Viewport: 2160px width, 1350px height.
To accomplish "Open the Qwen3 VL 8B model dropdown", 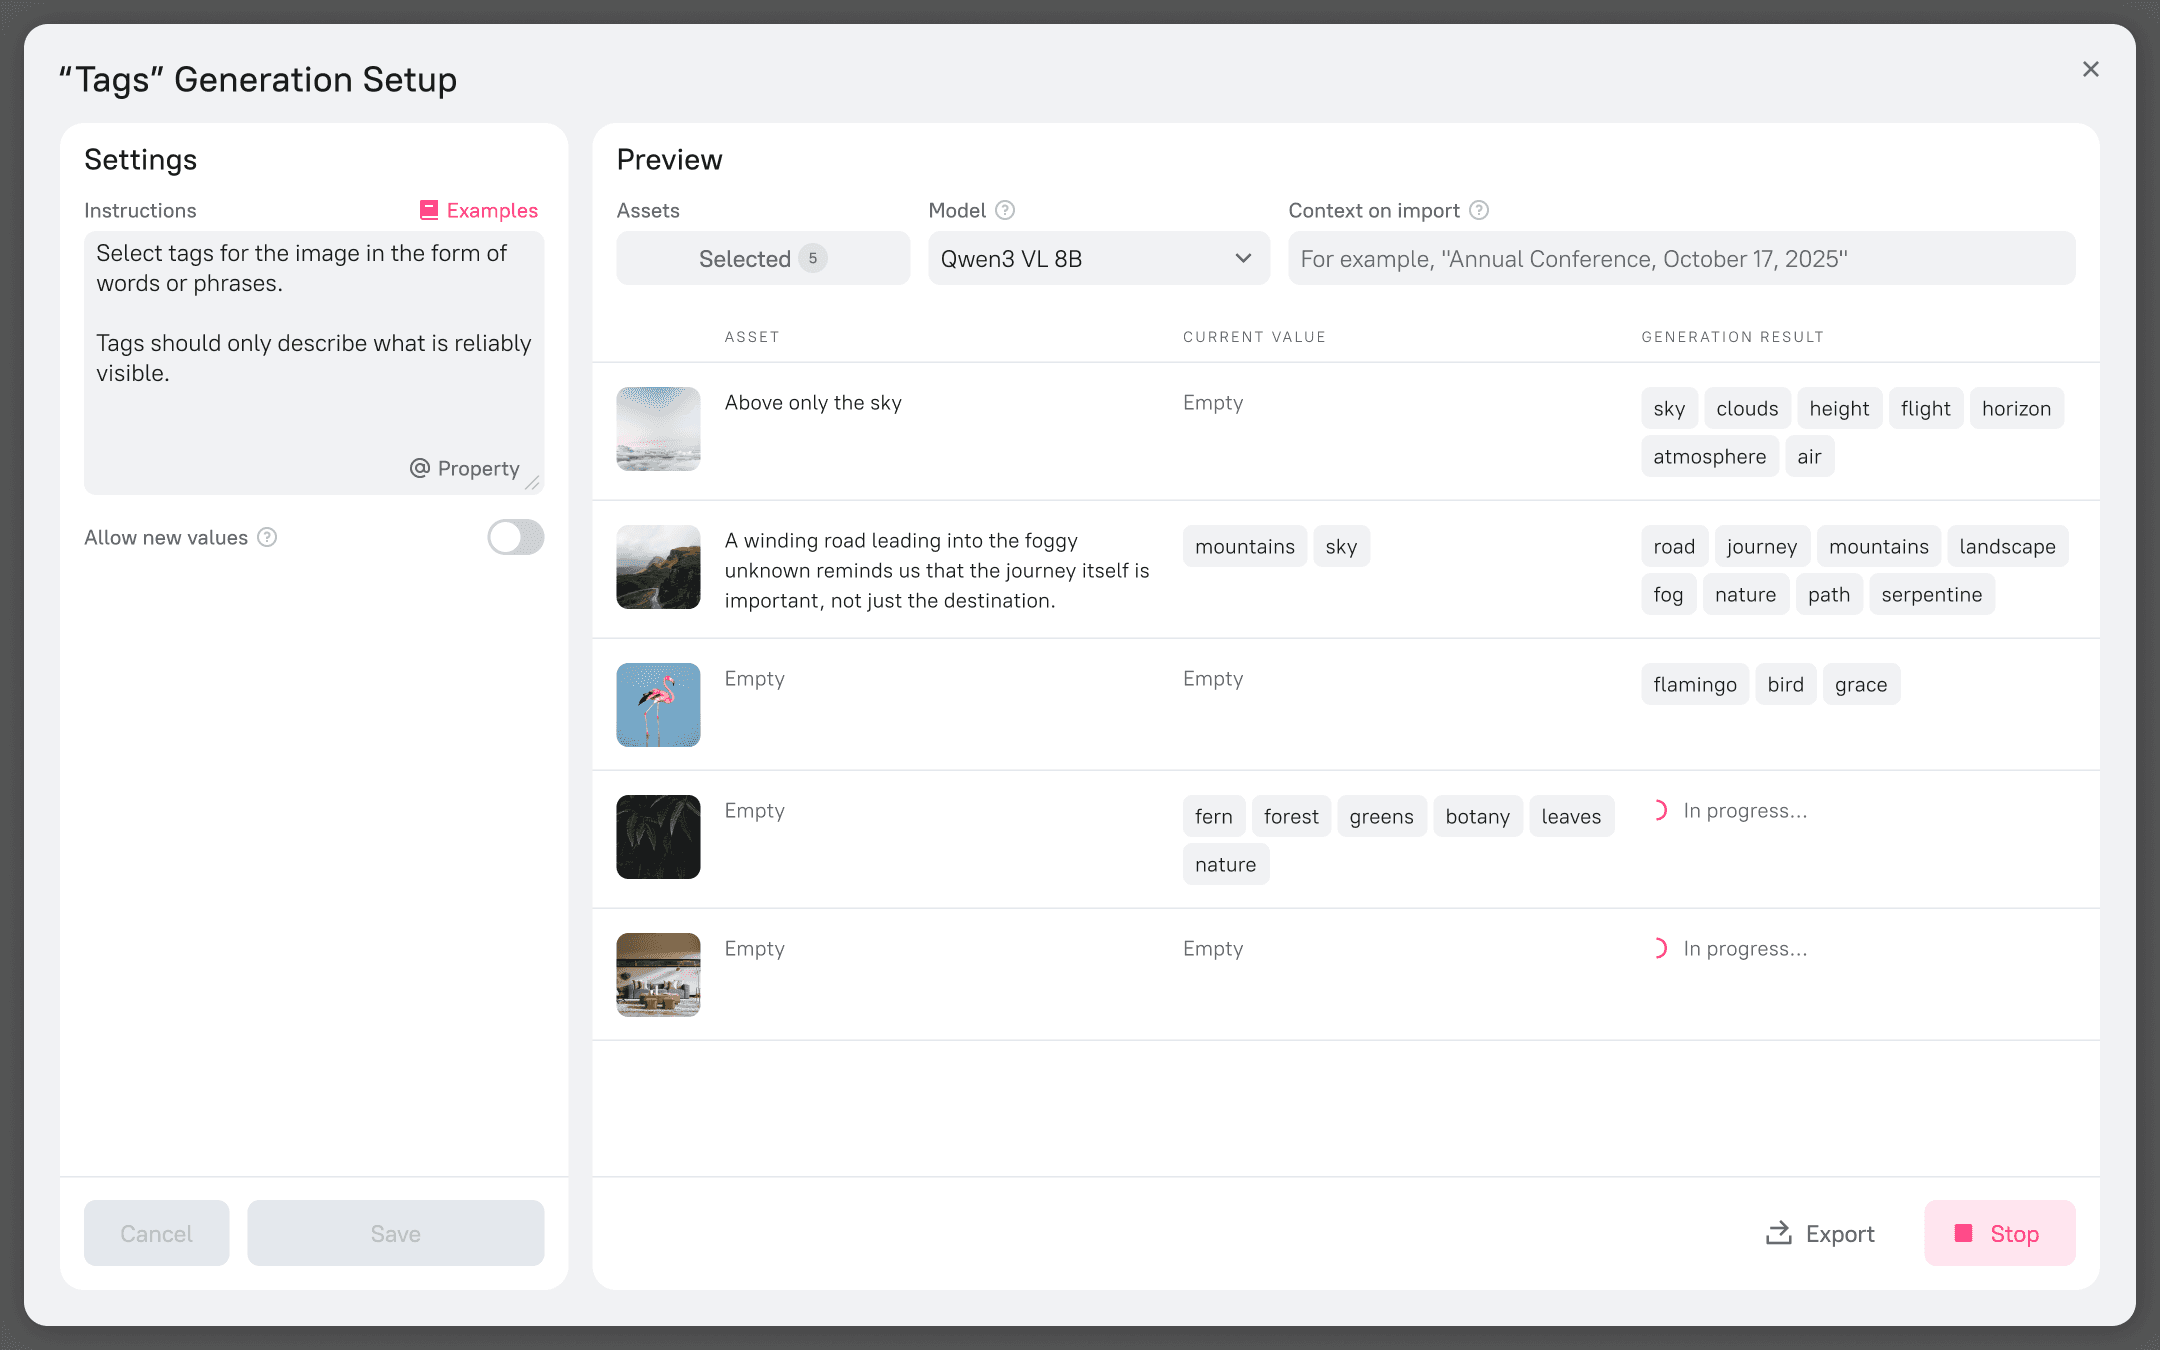I will (1098, 259).
